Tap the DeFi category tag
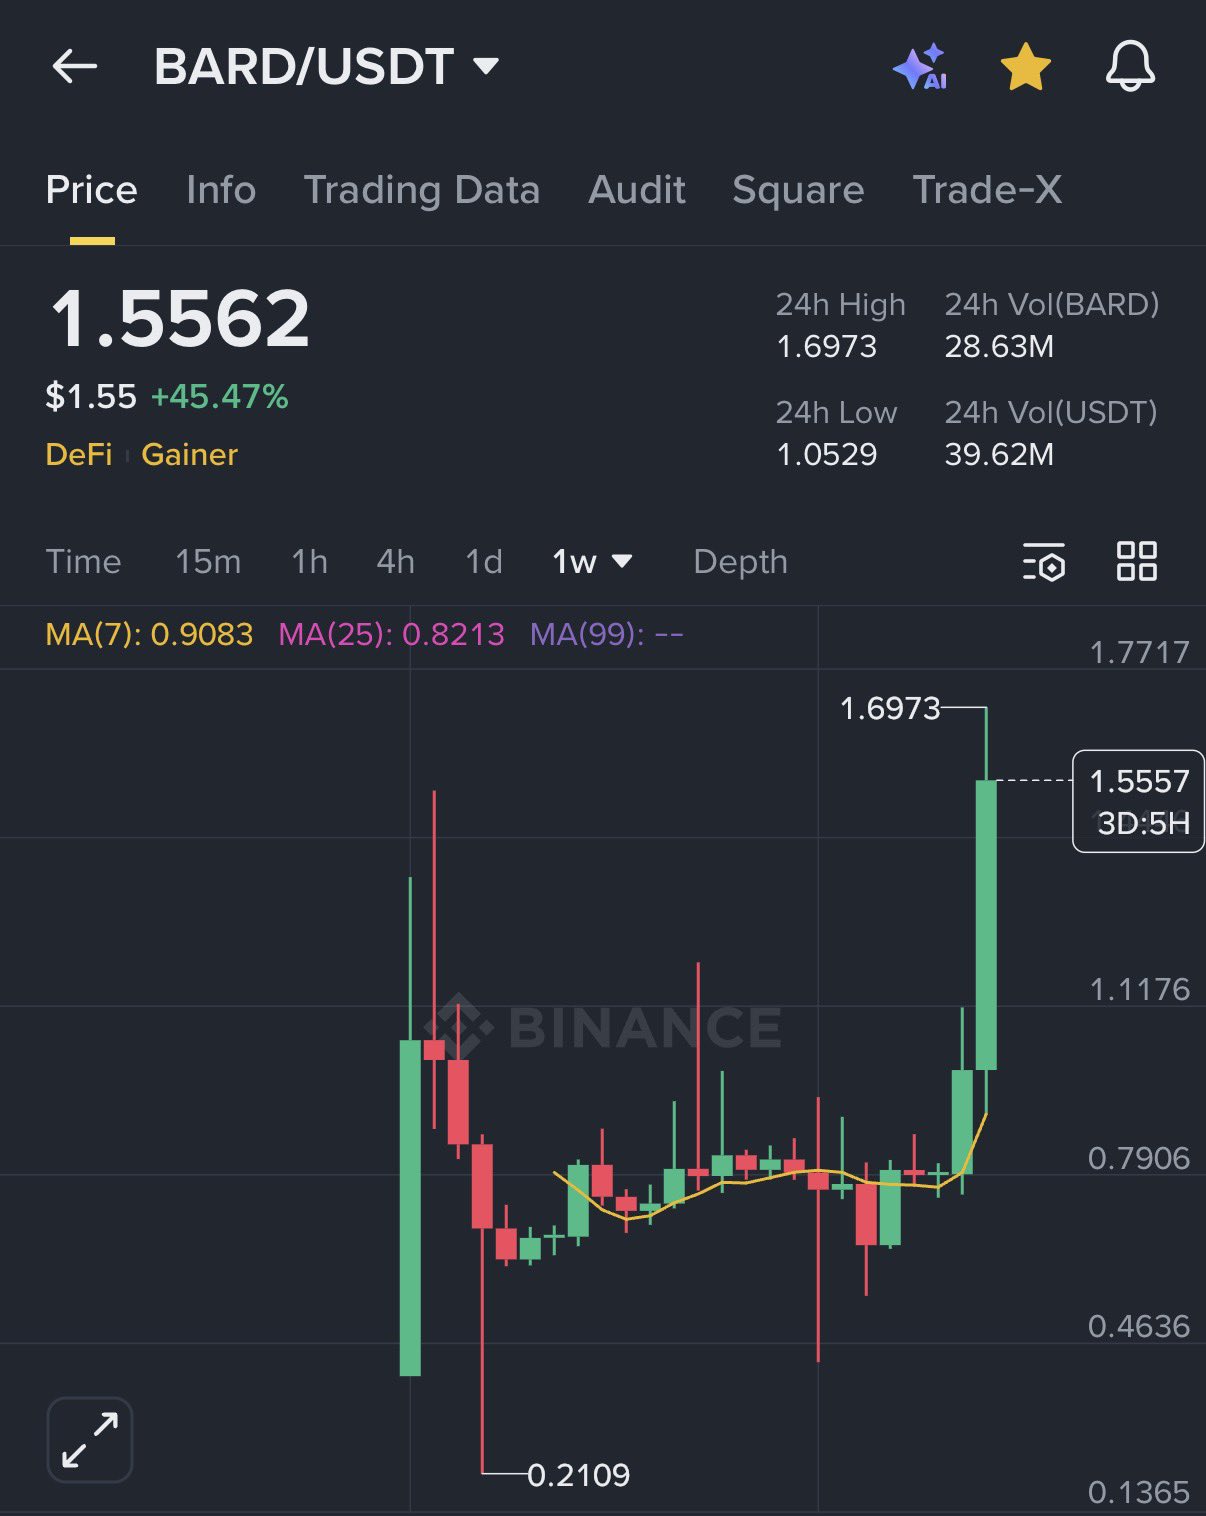This screenshot has height=1516, width=1206. [x=79, y=455]
